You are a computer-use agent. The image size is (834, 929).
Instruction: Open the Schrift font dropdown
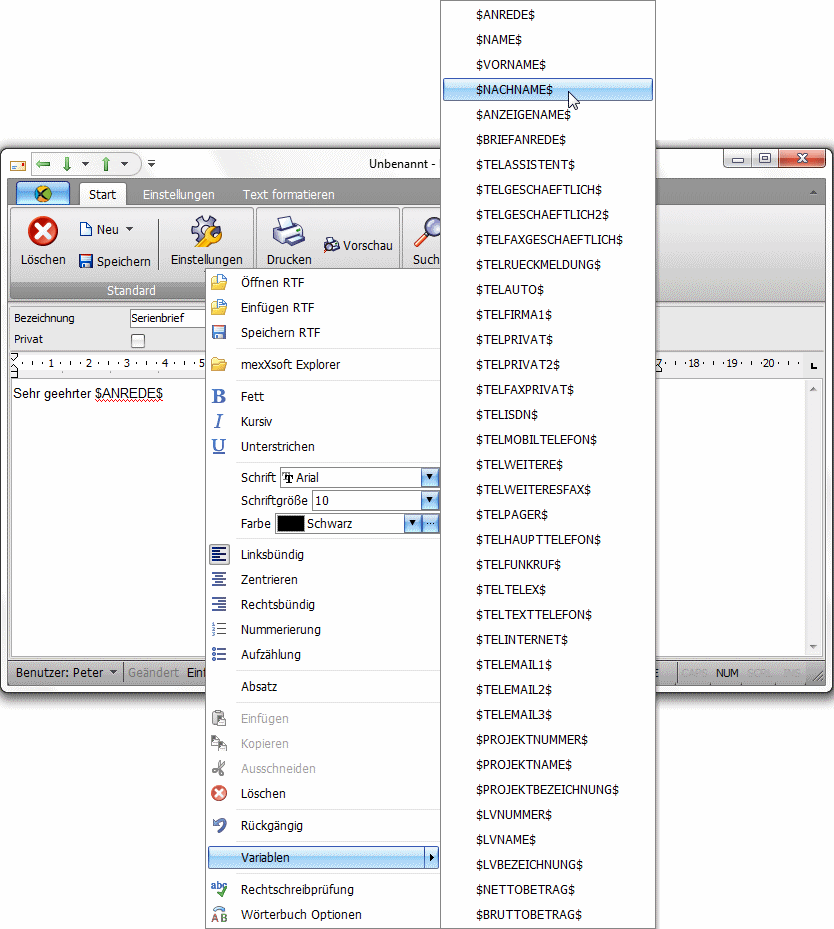coord(429,477)
